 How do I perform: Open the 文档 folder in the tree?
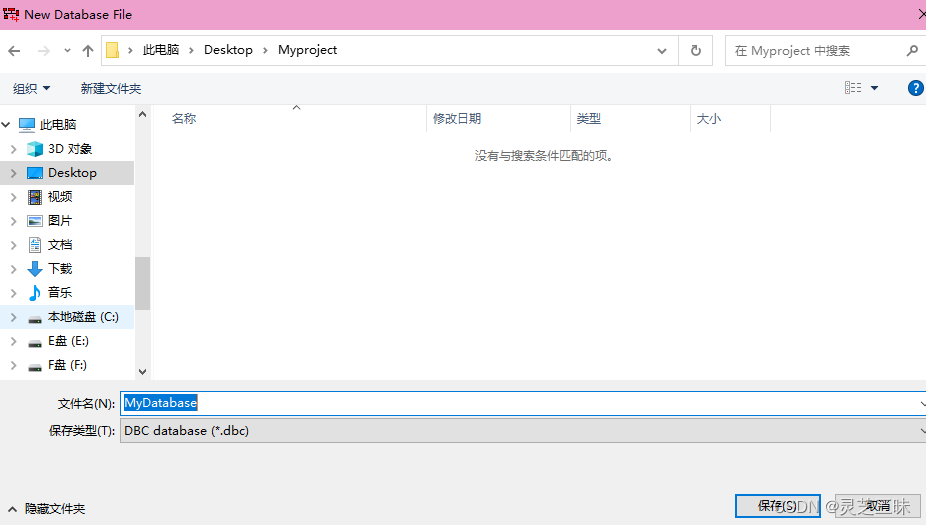click(x=60, y=244)
